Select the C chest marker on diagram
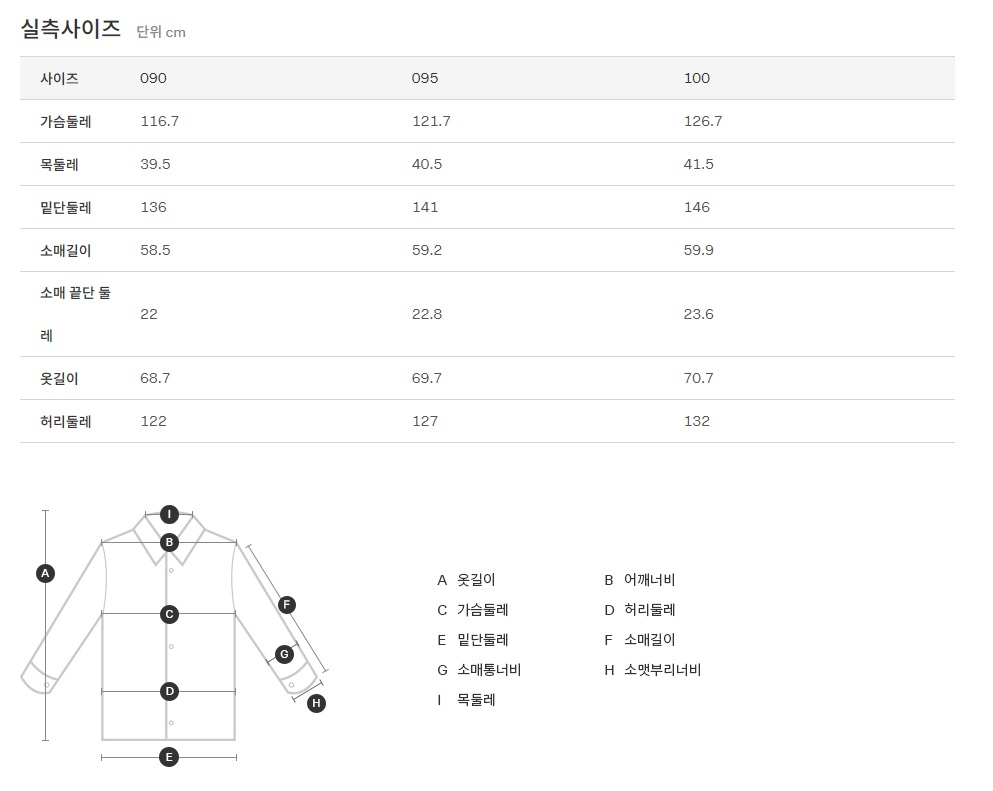This screenshot has width=993, height=791. click(x=170, y=614)
